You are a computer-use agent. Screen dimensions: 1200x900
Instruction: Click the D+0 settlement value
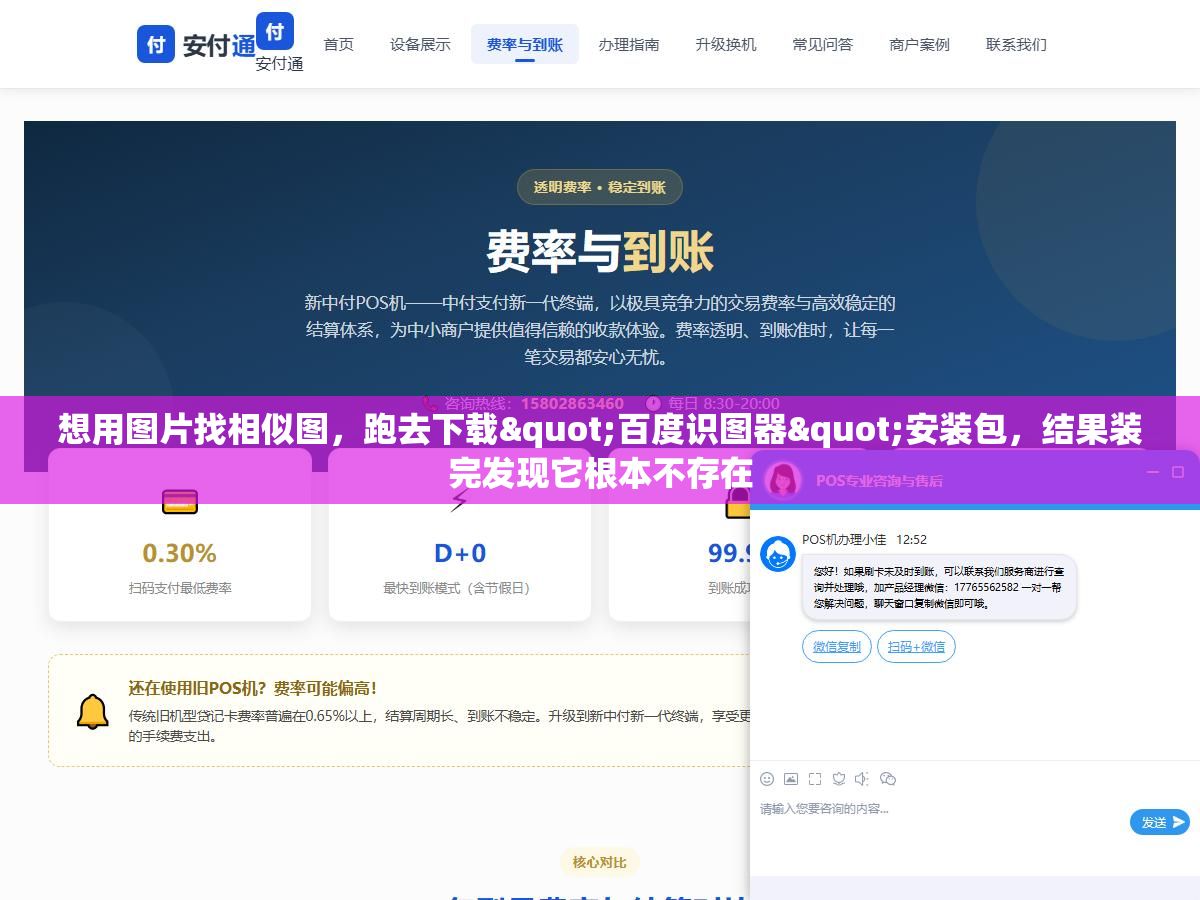(x=459, y=553)
